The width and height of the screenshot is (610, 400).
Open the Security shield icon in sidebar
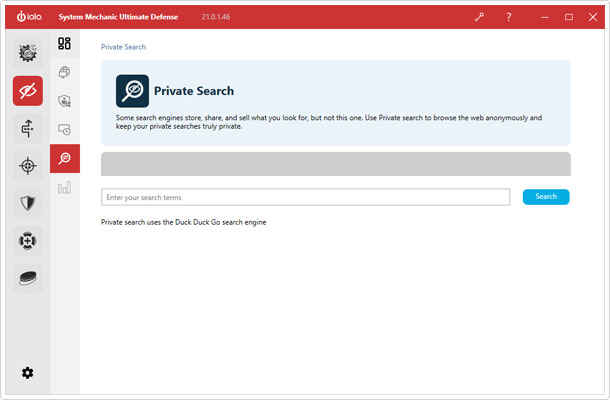click(x=28, y=203)
